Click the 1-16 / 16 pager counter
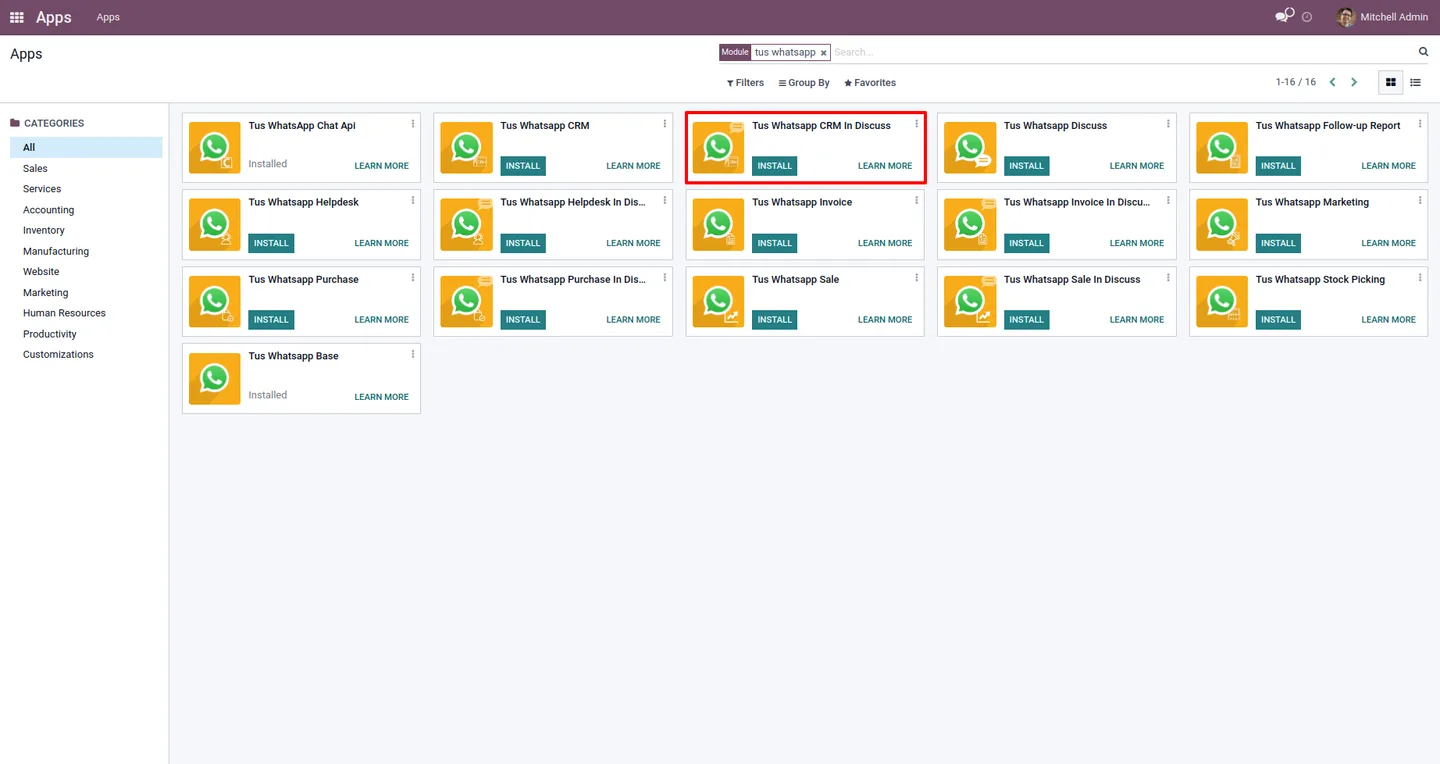The width and height of the screenshot is (1440, 764). point(1296,82)
